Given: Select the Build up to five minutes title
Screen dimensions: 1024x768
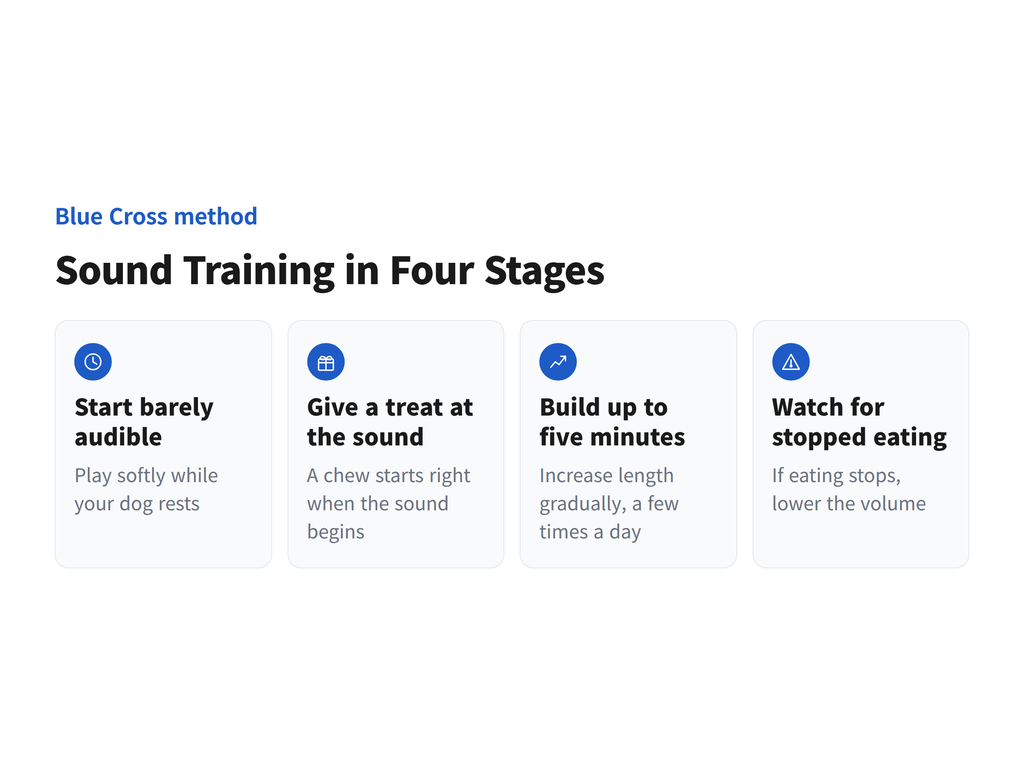Looking at the screenshot, I should coord(612,422).
